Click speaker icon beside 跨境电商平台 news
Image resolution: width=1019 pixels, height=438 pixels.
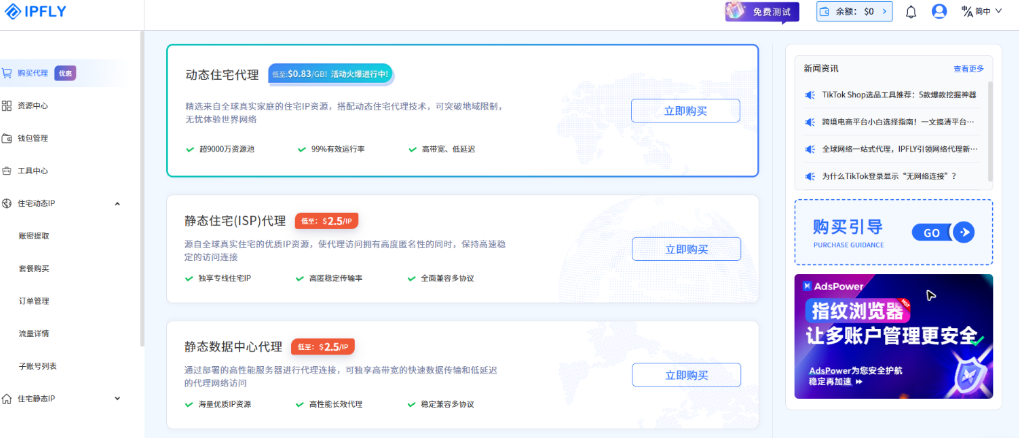tap(810, 122)
